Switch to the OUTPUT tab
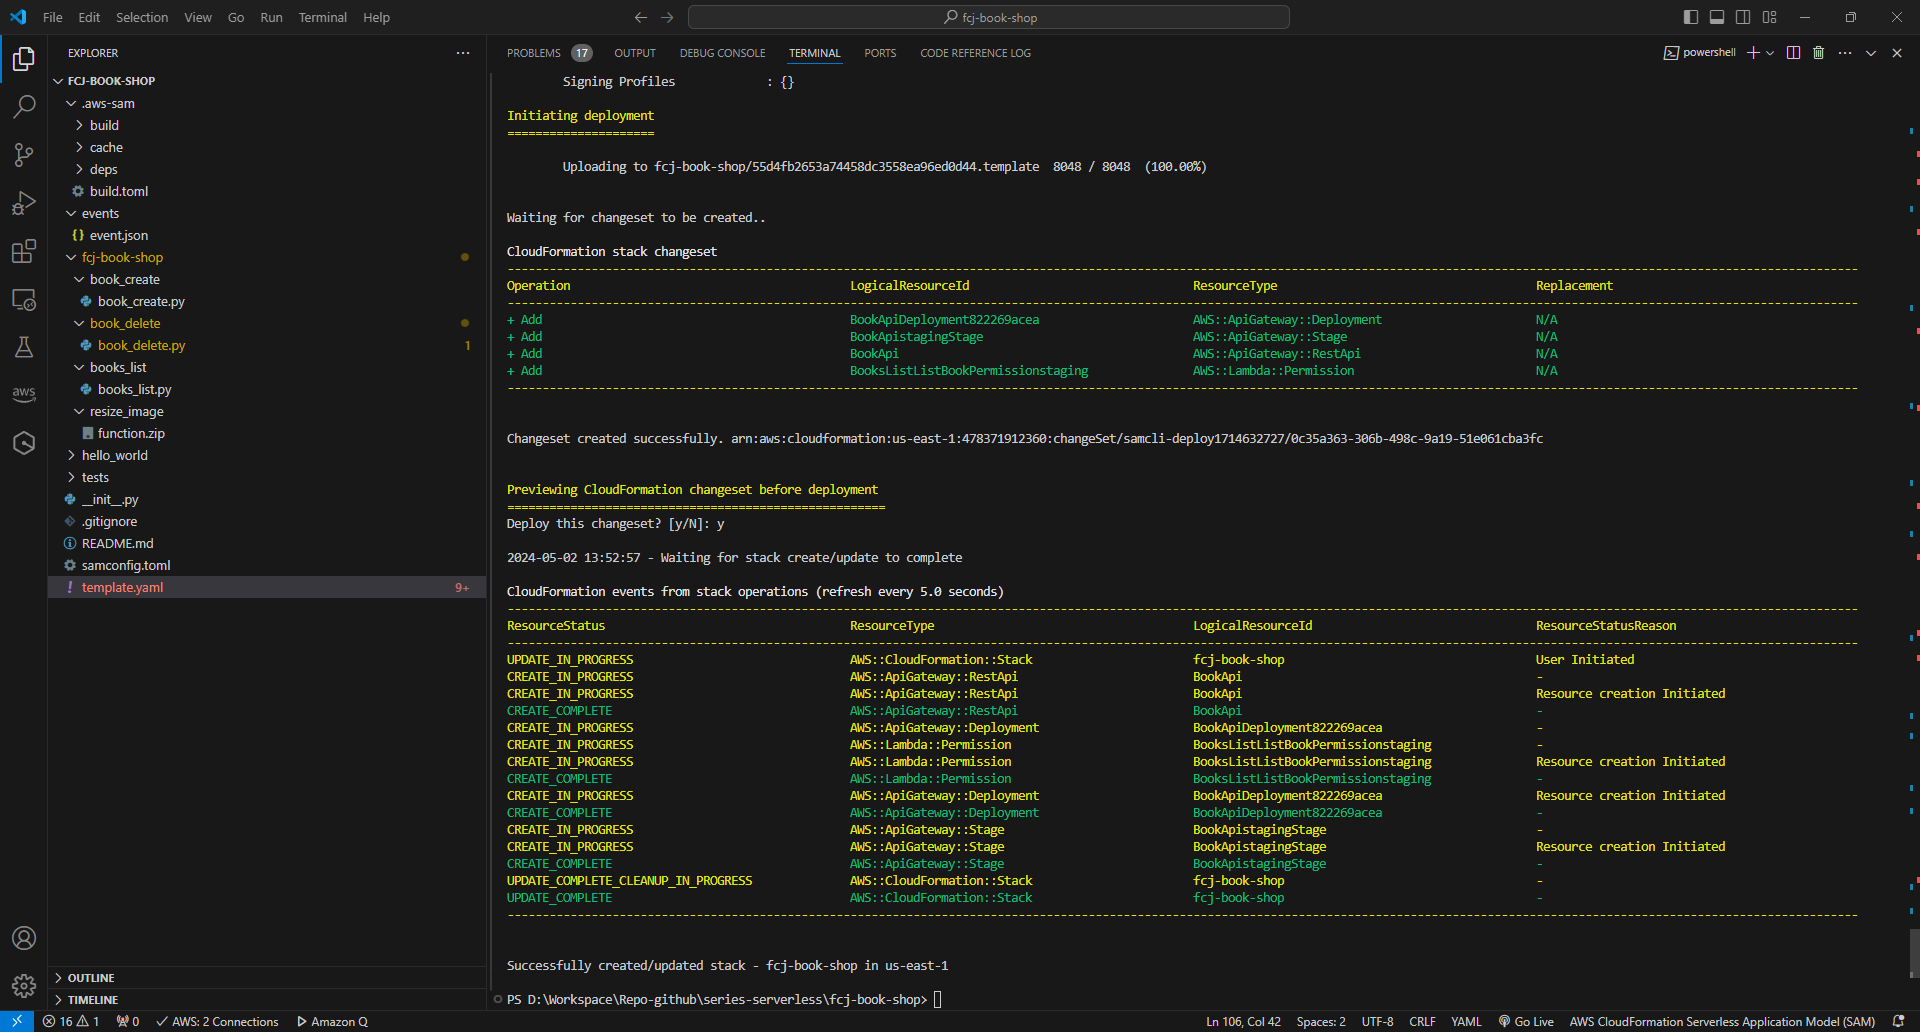The image size is (1920, 1032). coord(635,53)
